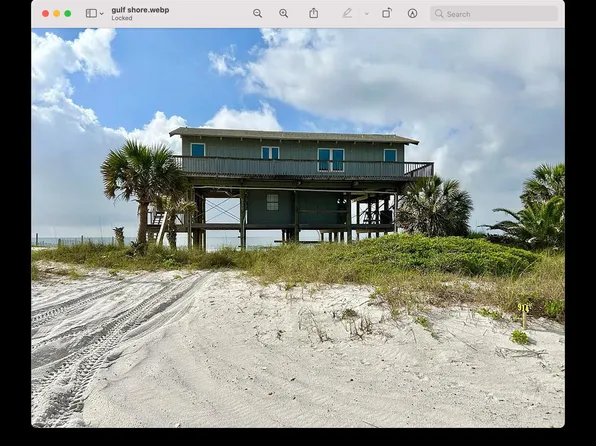Image resolution: width=596 pixels, height=446 pixels.
Task: Expand the highlight color options chevron
Action: 366,14
